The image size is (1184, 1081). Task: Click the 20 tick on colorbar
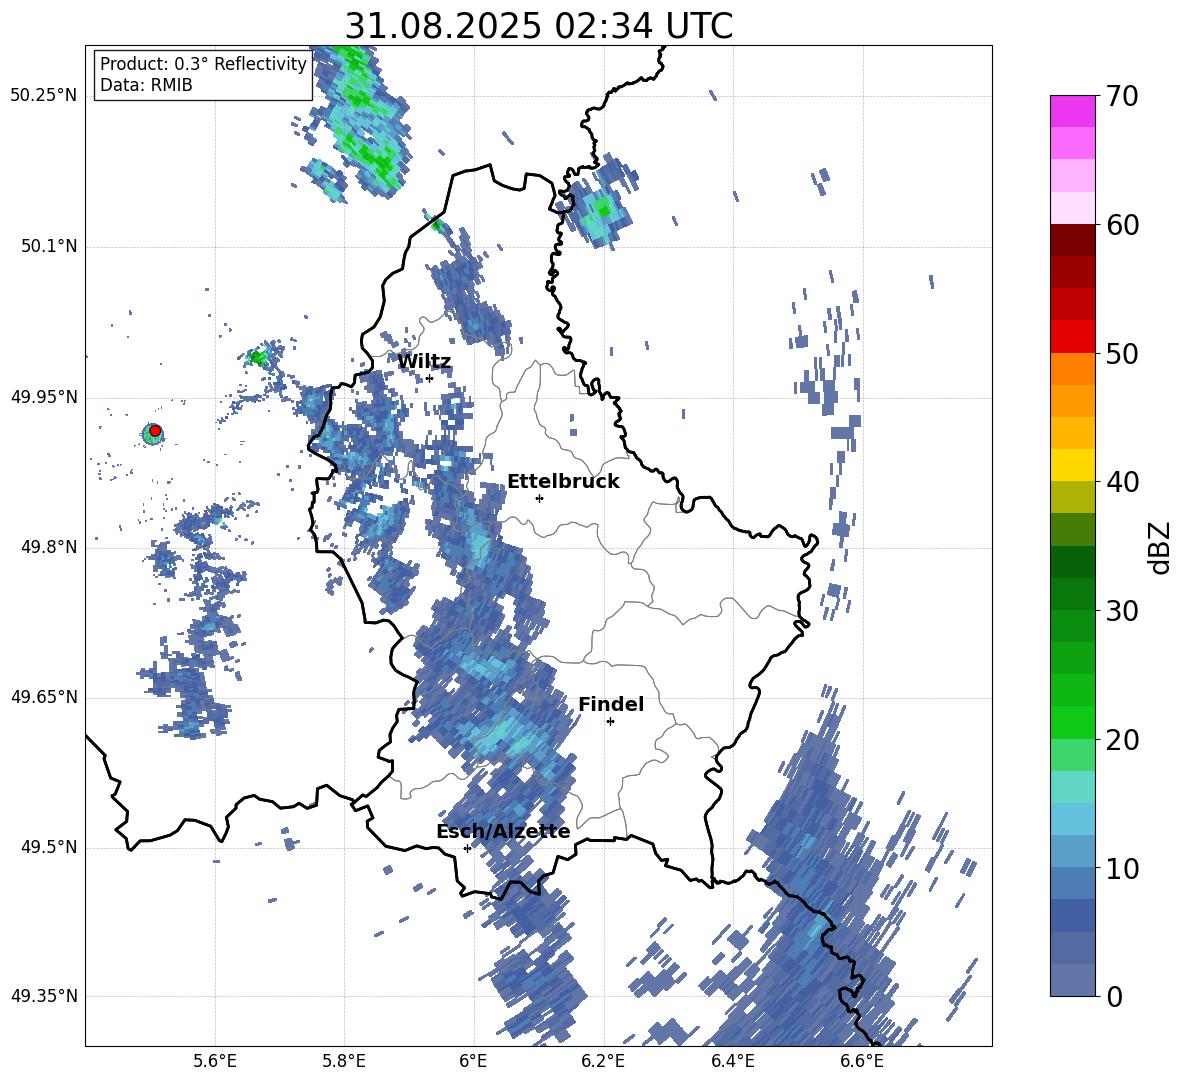pos(1122,739)
